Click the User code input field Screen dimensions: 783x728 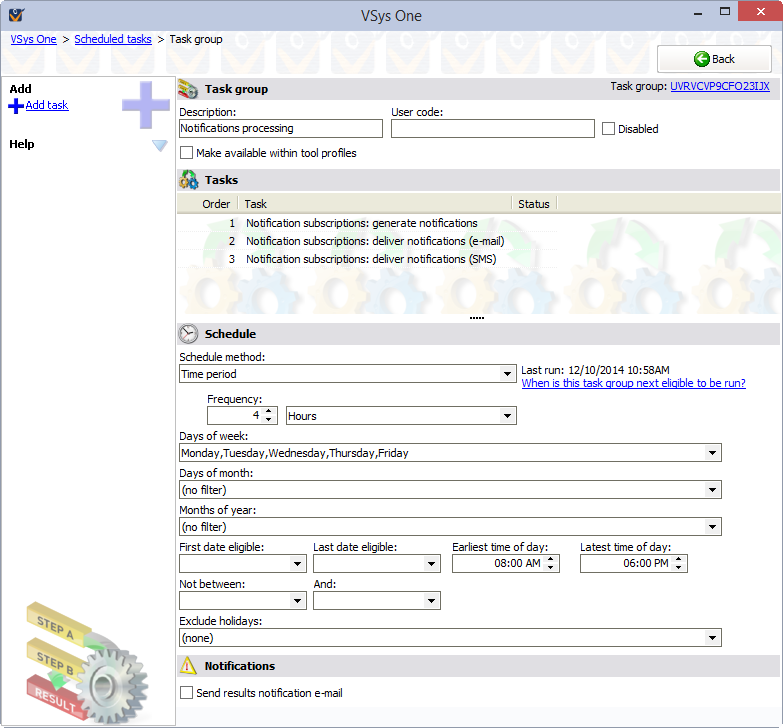pos(492,128)
